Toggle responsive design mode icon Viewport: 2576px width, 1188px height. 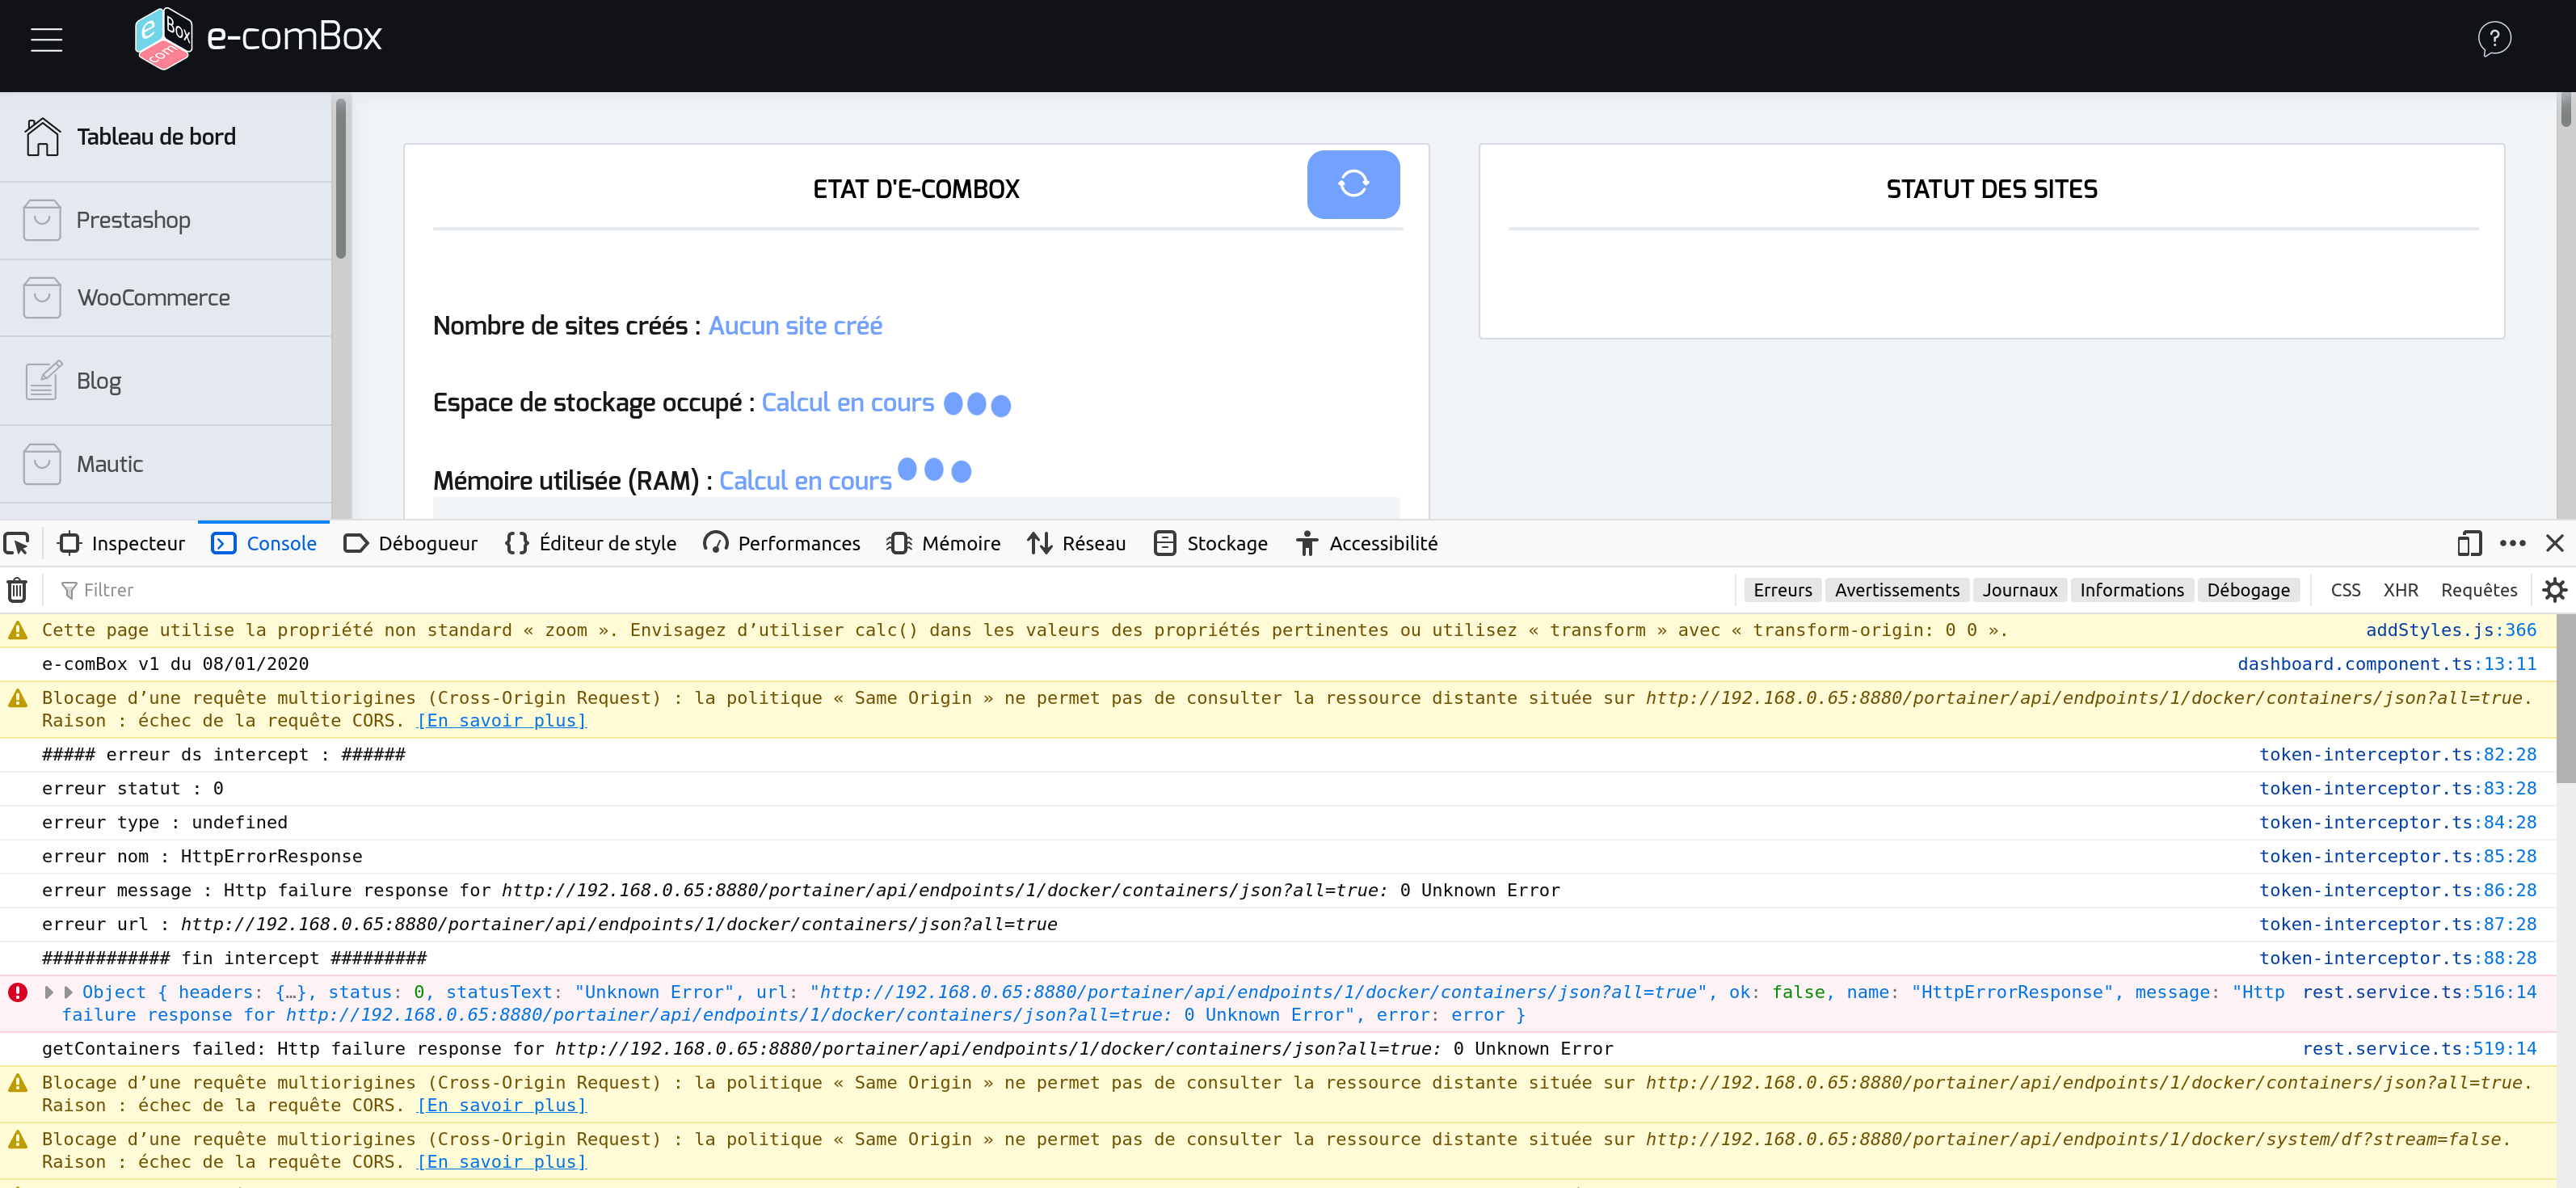point(2469,543)
